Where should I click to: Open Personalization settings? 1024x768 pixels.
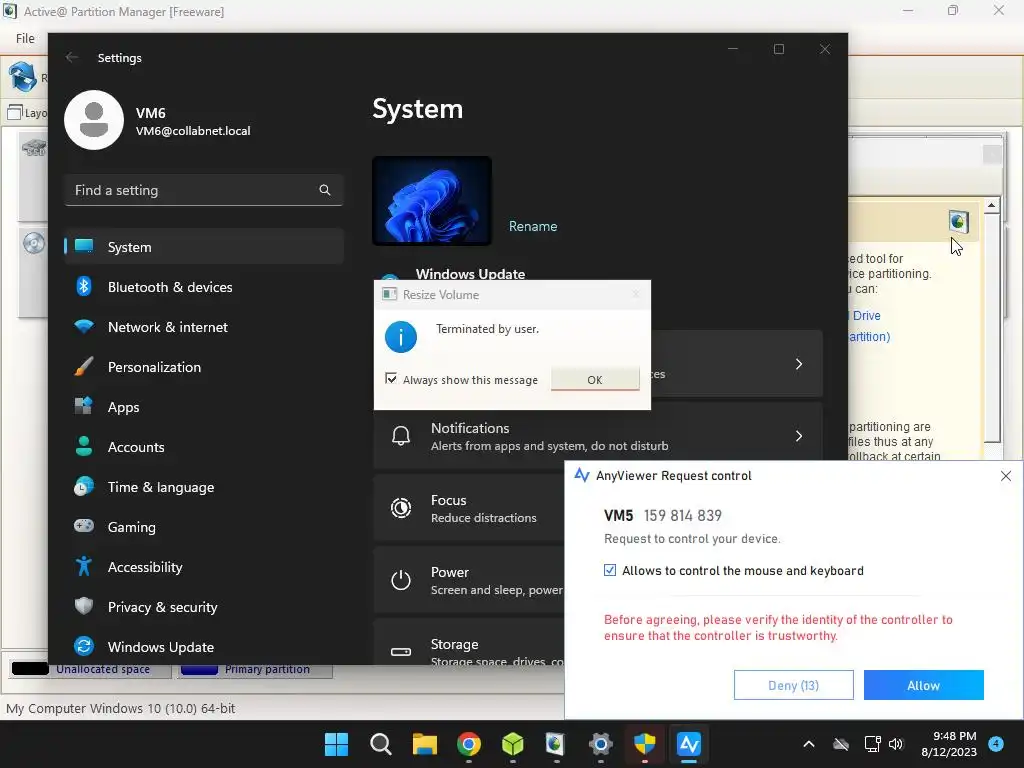click(x=204, y=367)
